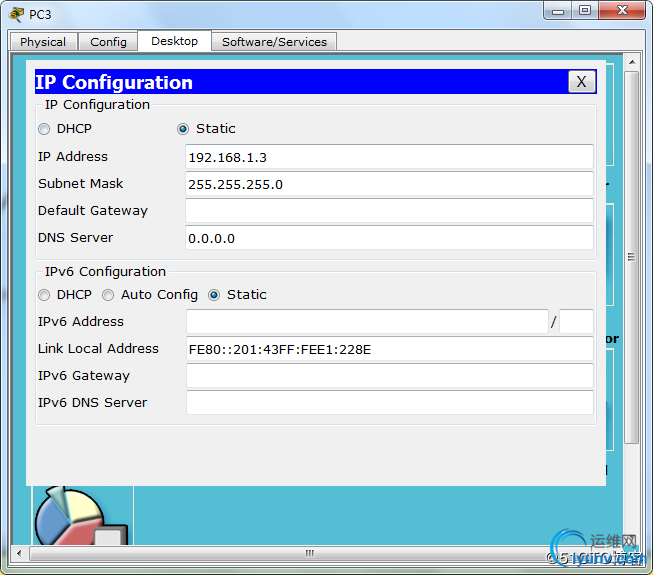Click the vertical scrollbar thumb
This screenshot has width=653, height=575.
632,257
